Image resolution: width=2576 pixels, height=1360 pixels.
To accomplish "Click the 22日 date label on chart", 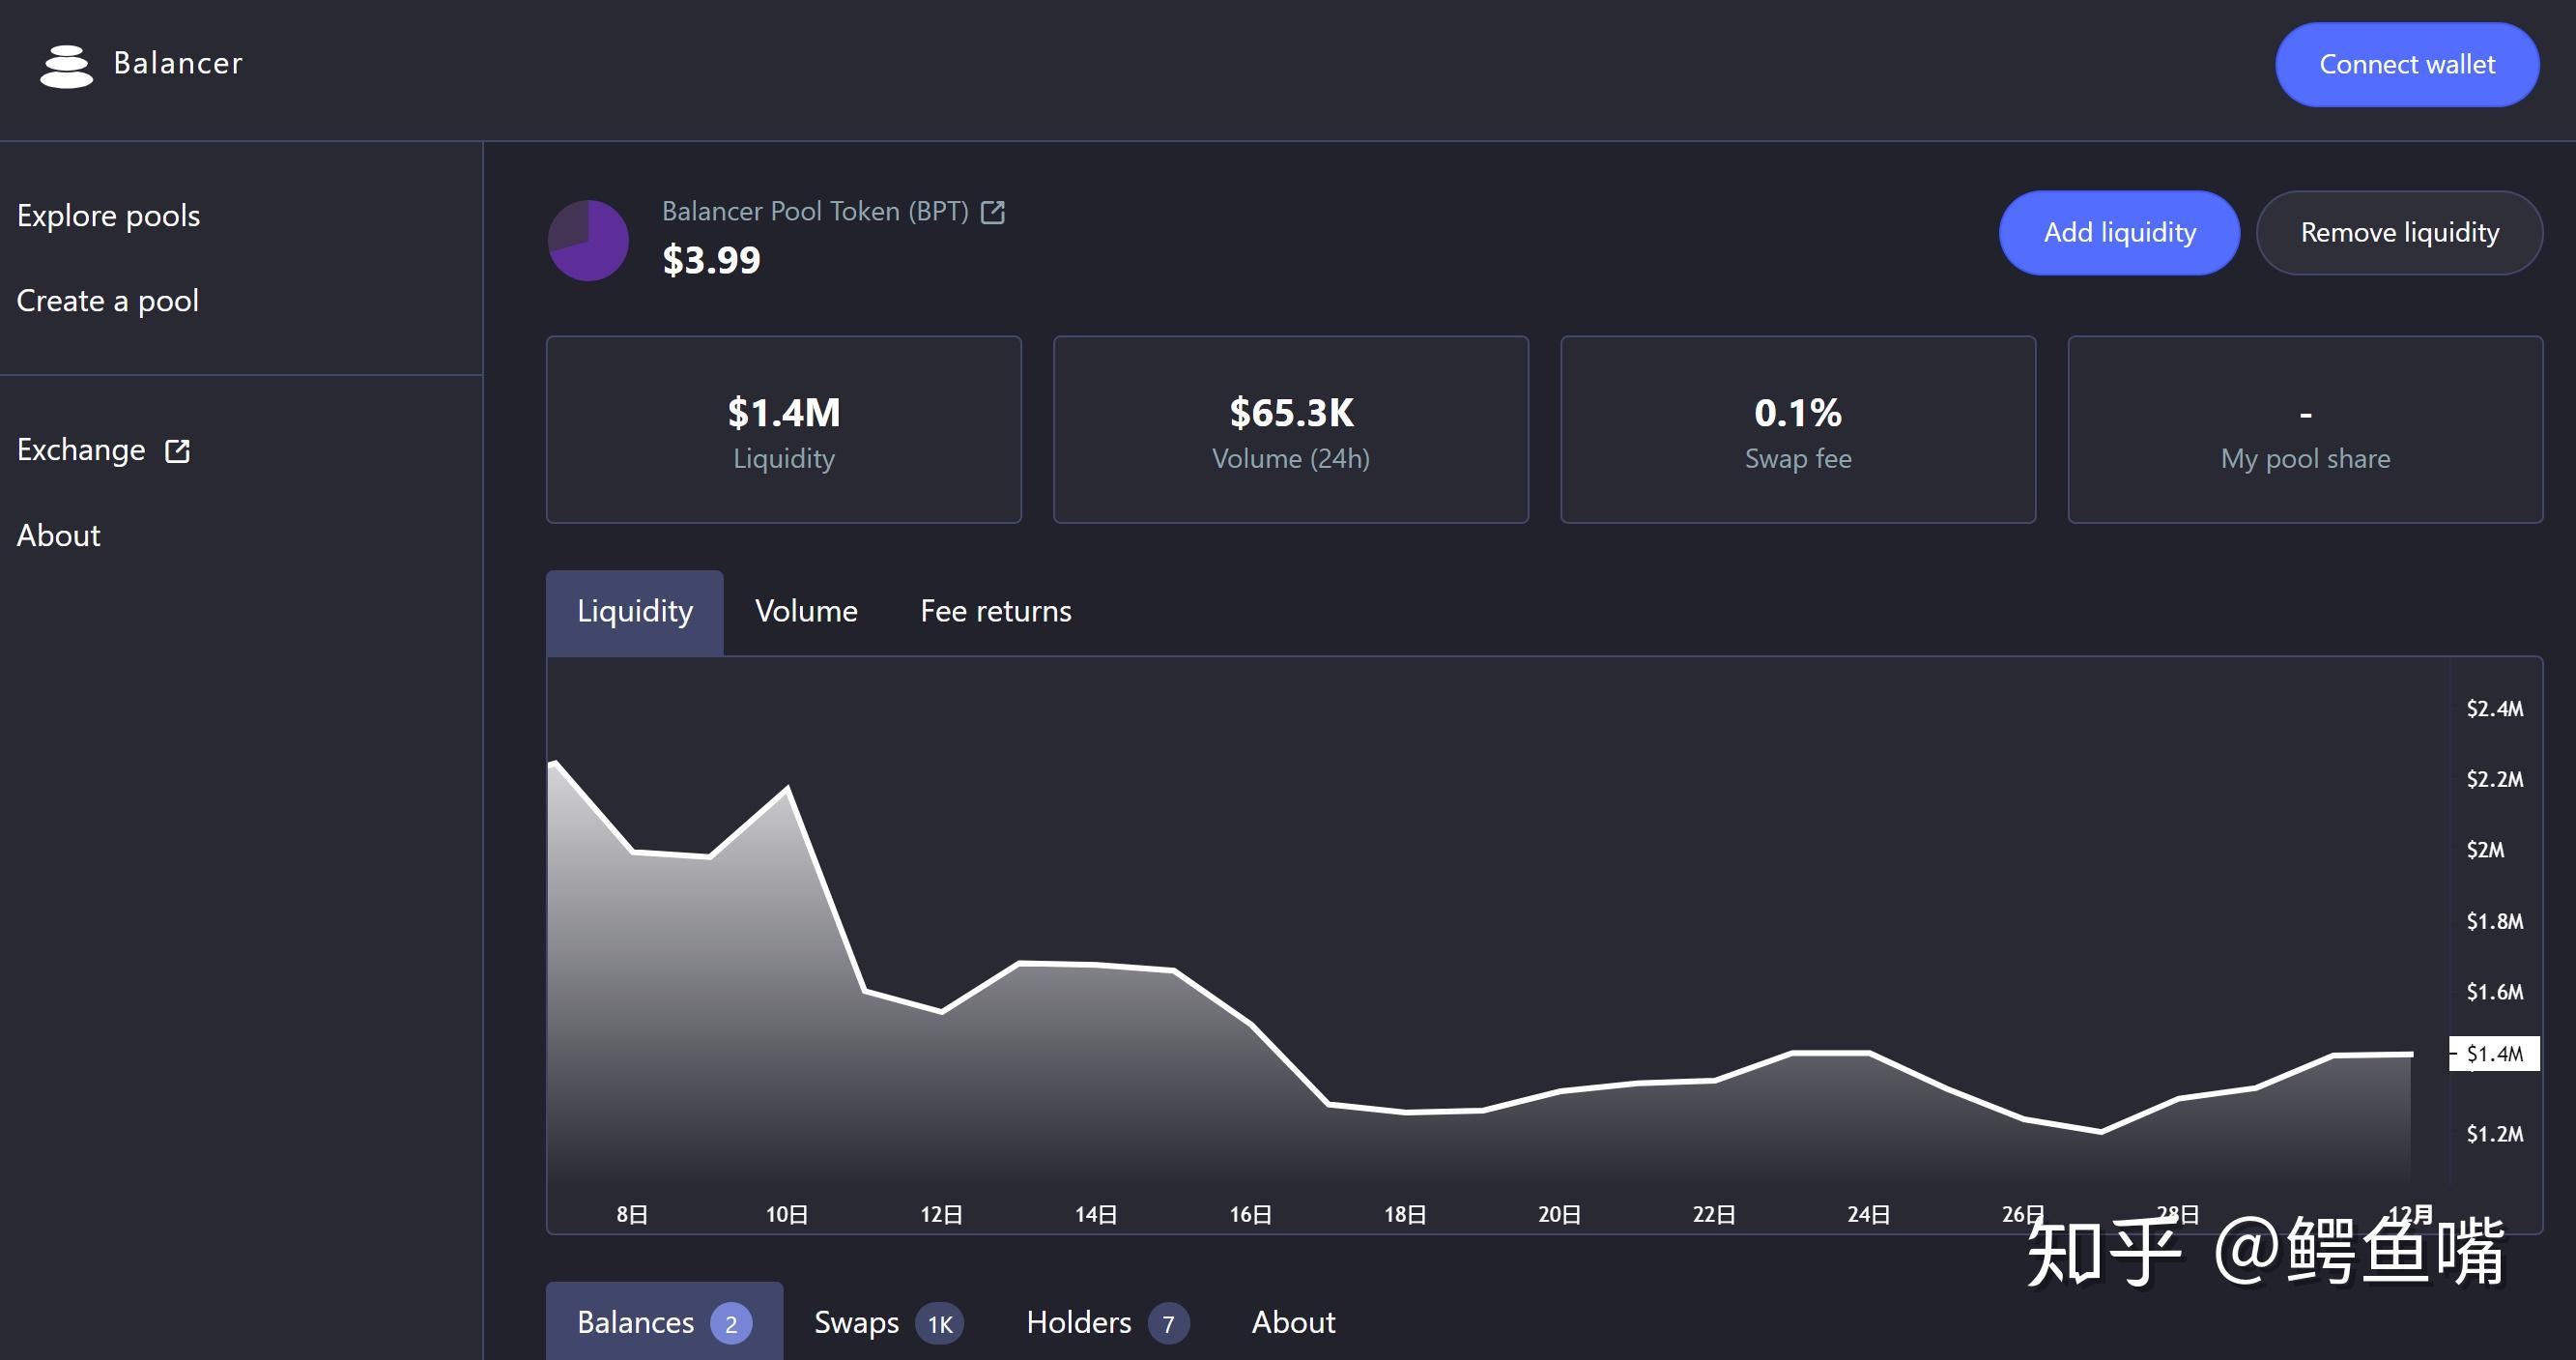I will pyautogui.click(x=1714, y=1215).
